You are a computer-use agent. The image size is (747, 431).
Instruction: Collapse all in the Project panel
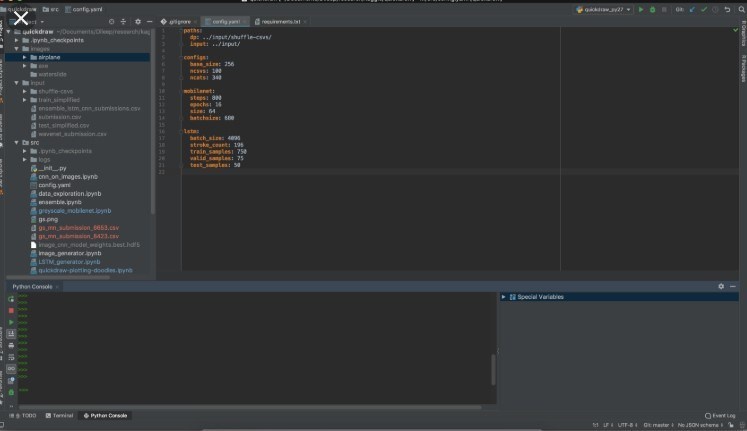pos(123,21)
